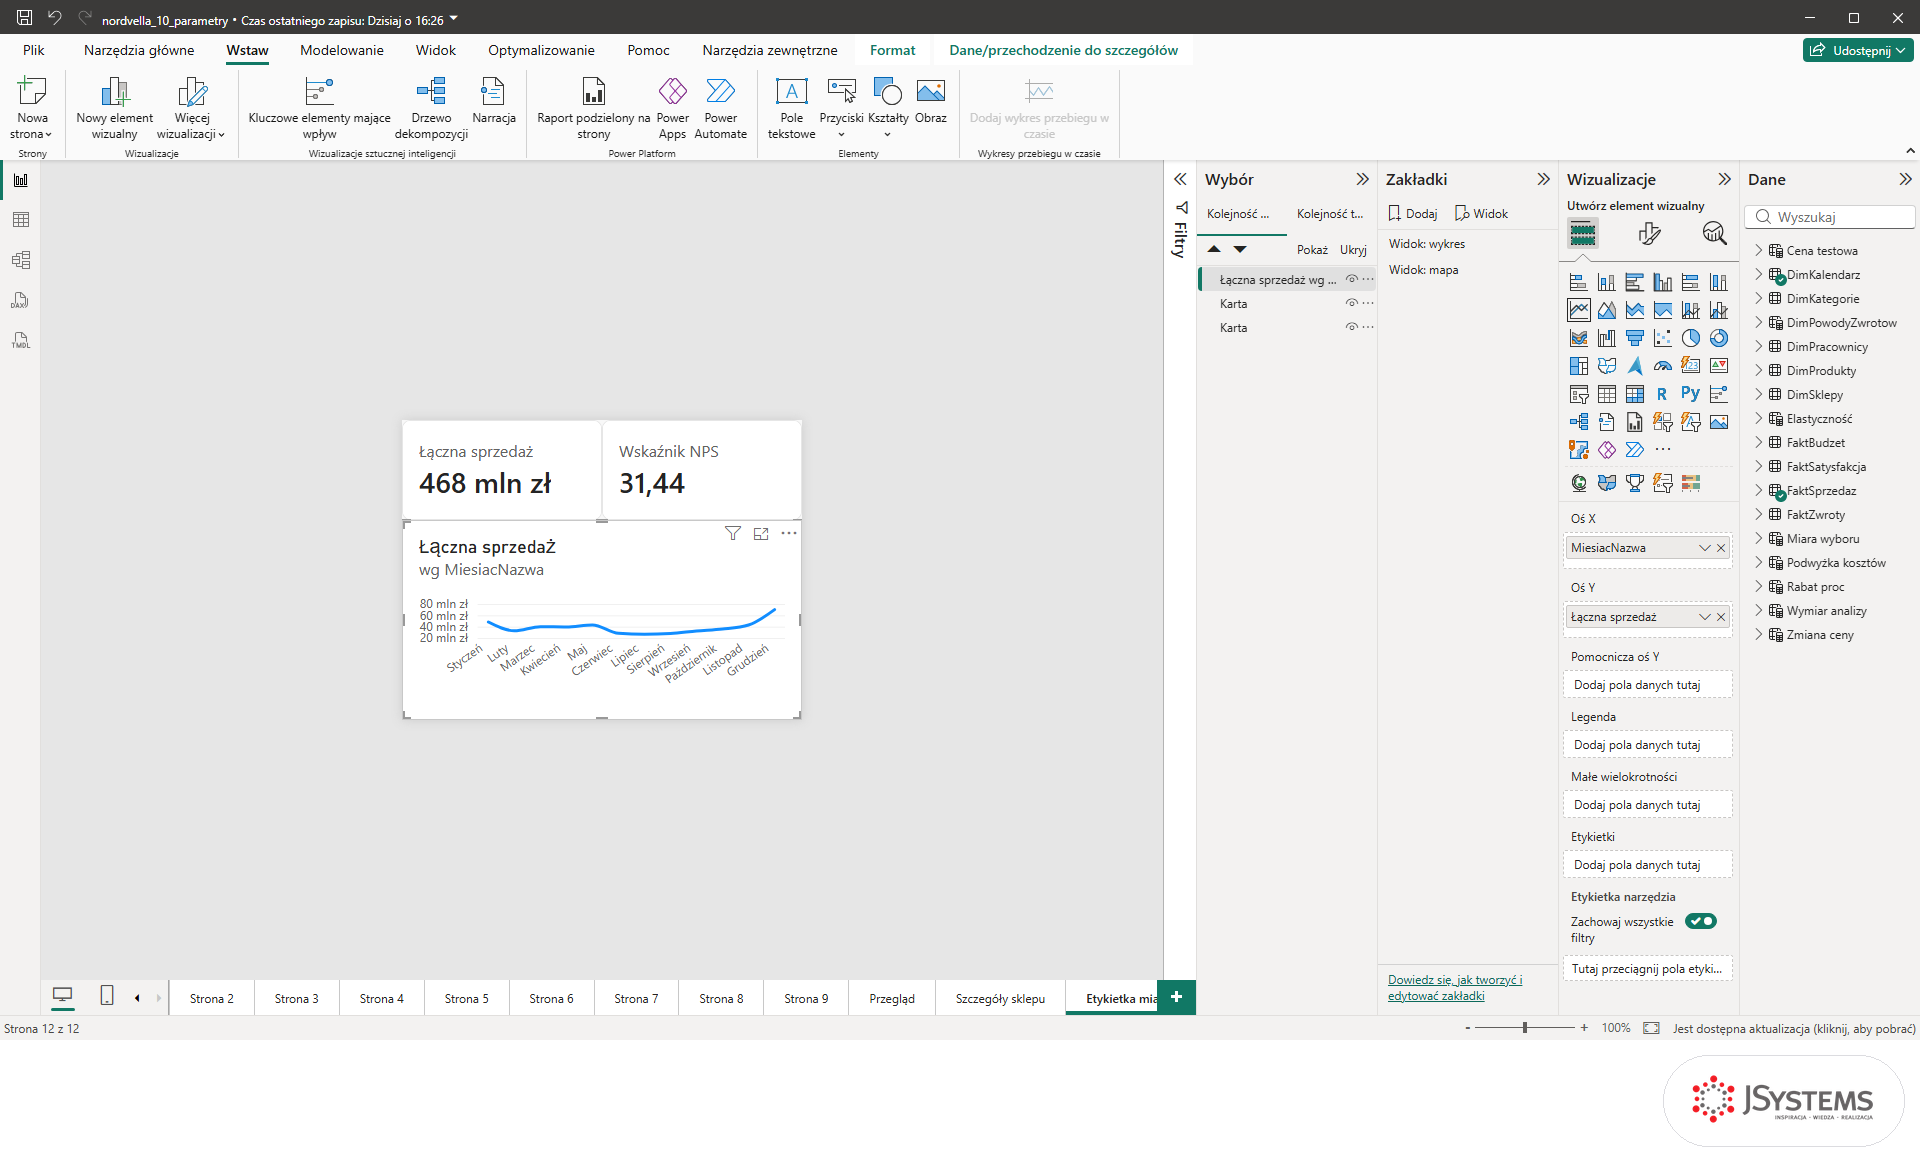Adjust the zoom slider handle
The height and width of the screenshot is (1162, 1920).
1525,1028
